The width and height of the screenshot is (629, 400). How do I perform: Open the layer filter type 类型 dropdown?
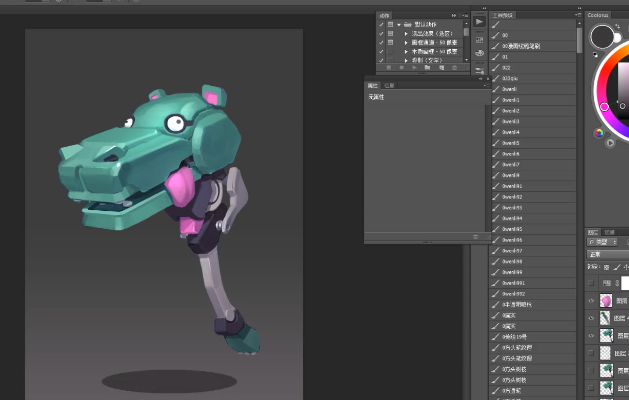tap(602, 242)
